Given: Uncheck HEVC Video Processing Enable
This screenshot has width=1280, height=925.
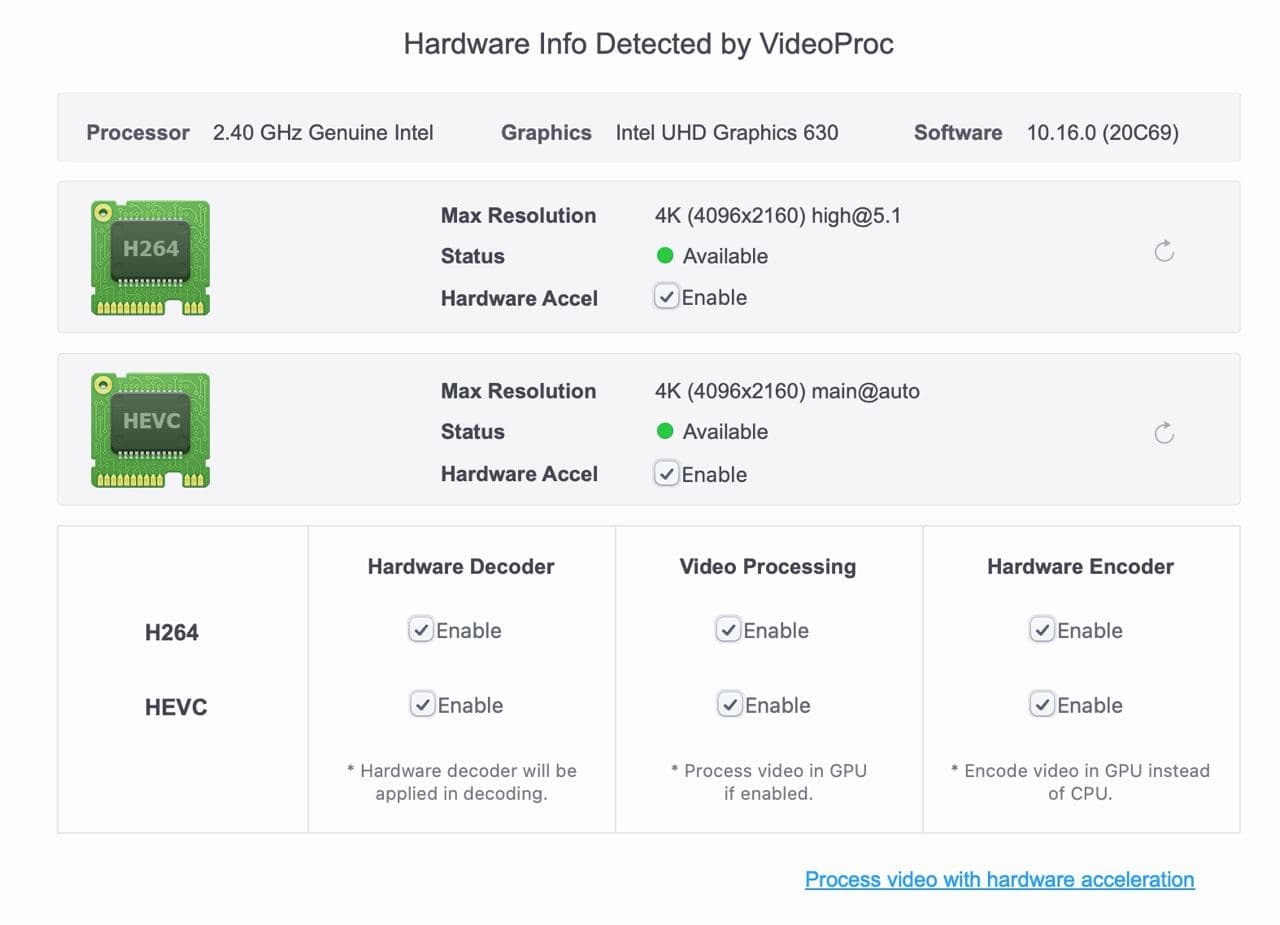Looking at the screenshot, I should [730, 705].
